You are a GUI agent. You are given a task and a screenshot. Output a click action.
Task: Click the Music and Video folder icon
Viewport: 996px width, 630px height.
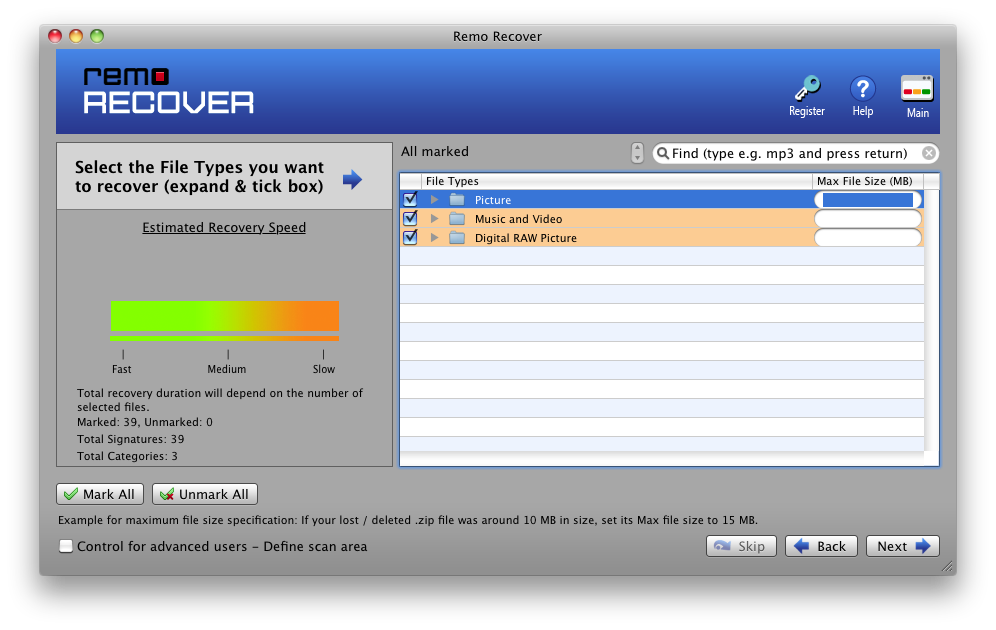(x=457, y=218)
